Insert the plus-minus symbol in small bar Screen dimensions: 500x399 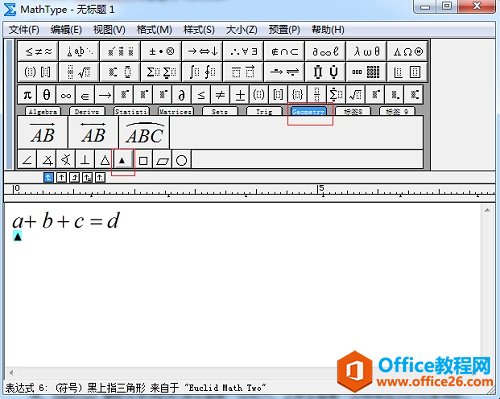click(x=240, y=95)
